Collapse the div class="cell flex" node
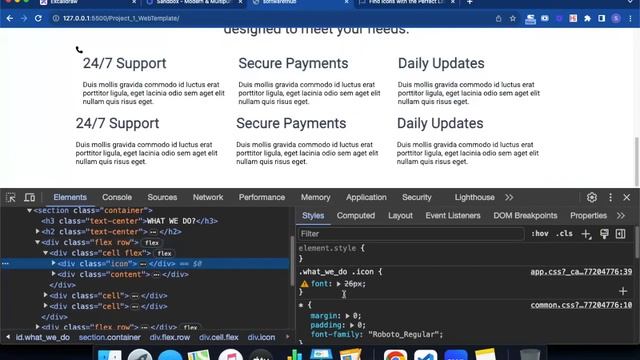The height and width of the screenshot is (360, 640). point(46,253)
